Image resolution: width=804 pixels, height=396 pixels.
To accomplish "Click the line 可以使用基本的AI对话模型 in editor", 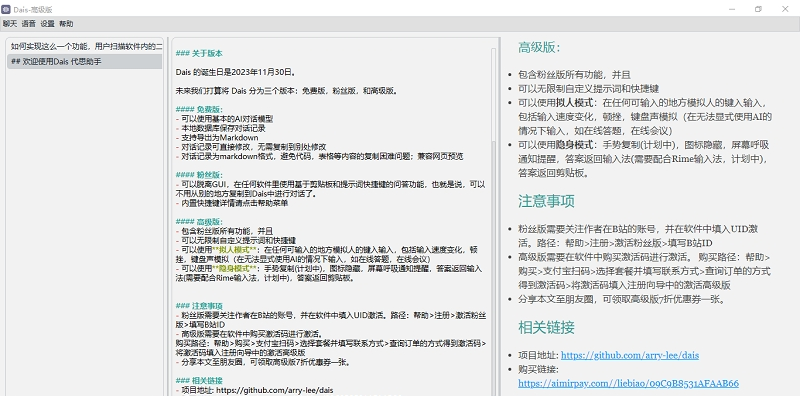I will coord(225,119).
